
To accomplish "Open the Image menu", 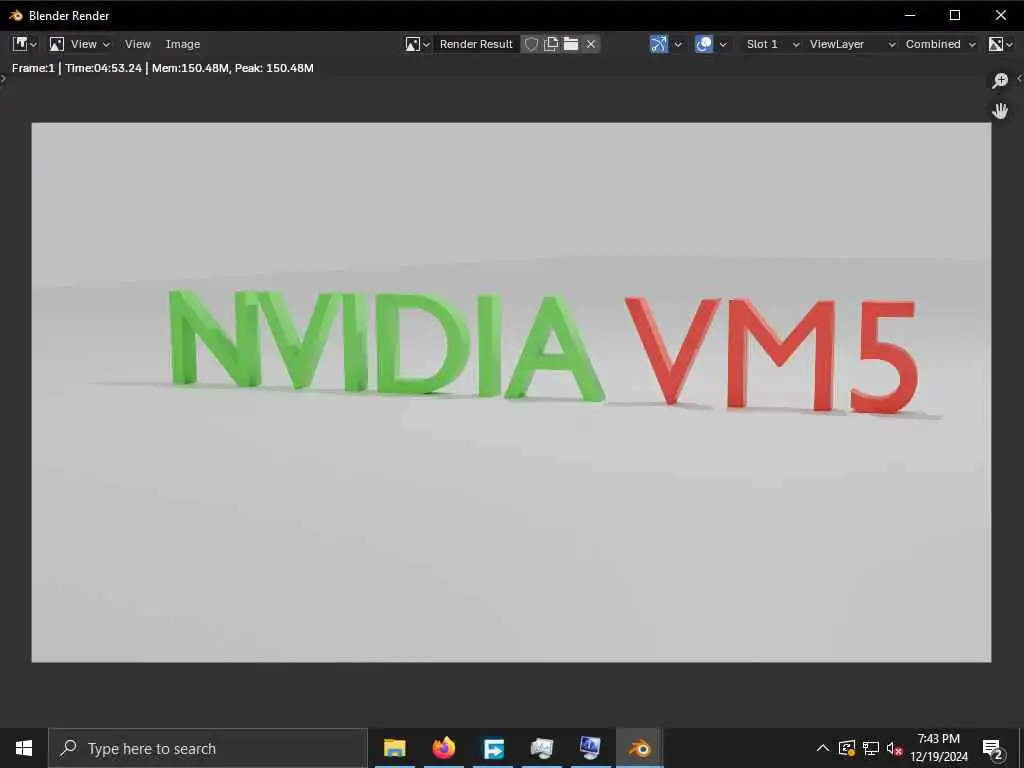I will pos(183,44).
